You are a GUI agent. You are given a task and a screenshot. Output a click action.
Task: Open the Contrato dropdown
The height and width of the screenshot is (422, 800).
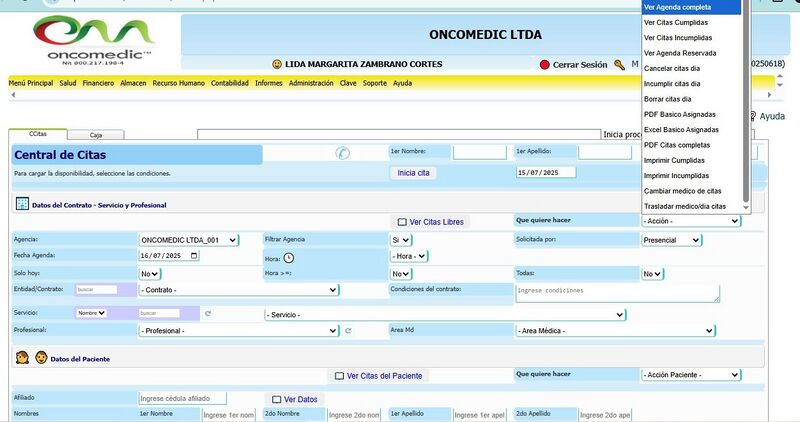(x=238, y=290)
